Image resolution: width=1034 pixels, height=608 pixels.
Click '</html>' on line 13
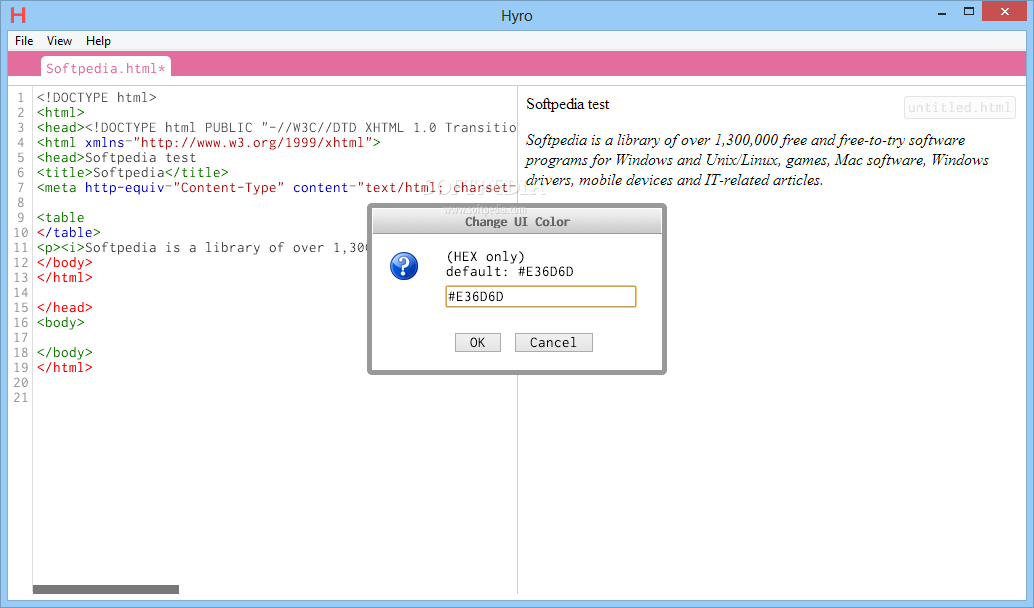[65, 278]
